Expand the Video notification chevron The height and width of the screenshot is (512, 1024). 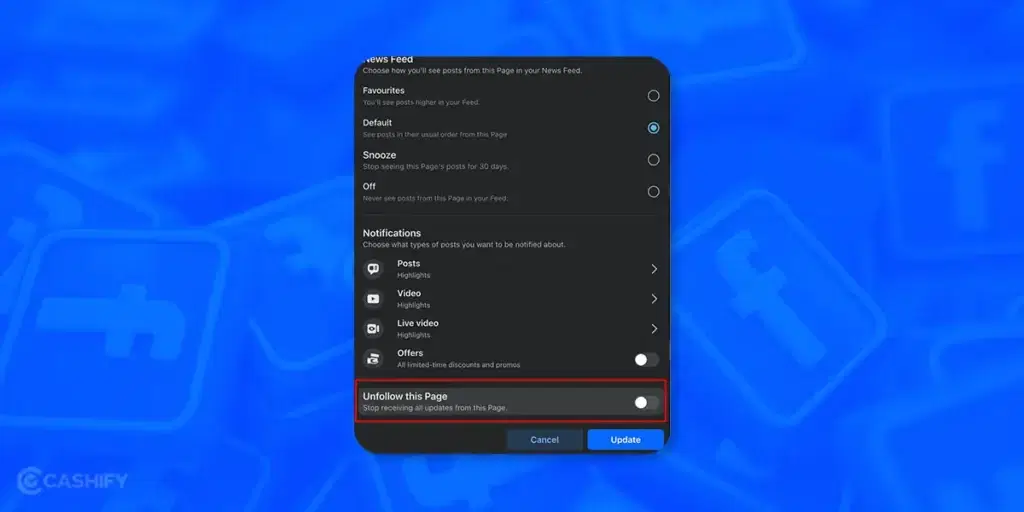click(654, 298)
